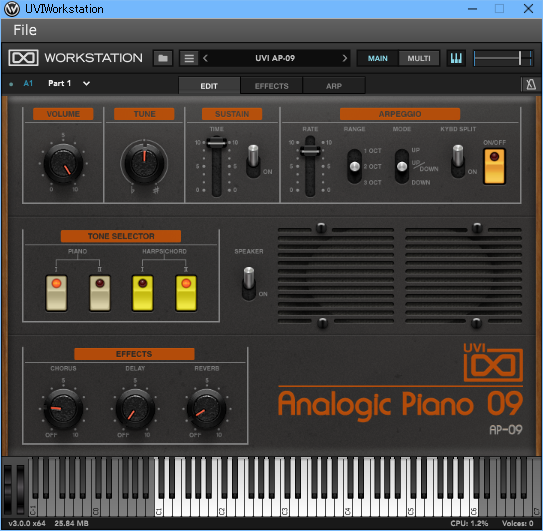Click the Arpeggio Range switch
Screen dimensions: 543x531
point(354,166)
